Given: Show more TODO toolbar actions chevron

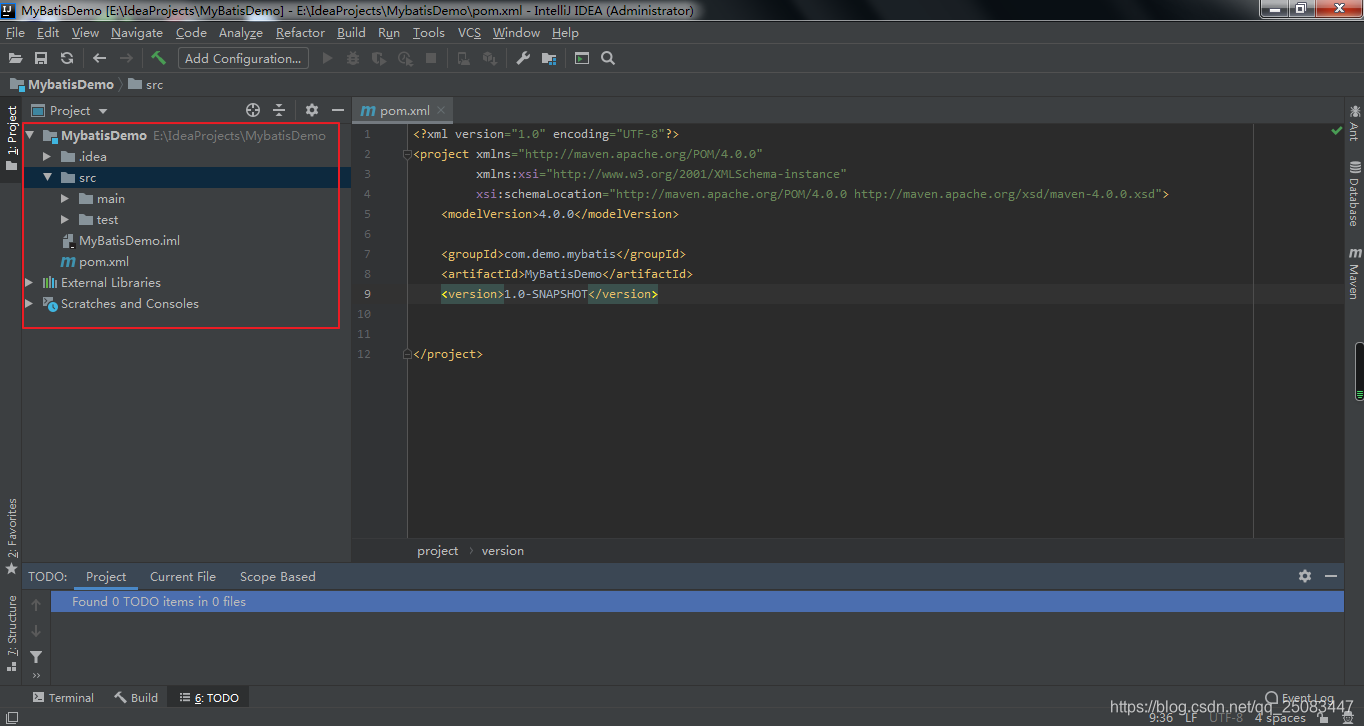Looking at the screenshot, I should pos(36,676).
